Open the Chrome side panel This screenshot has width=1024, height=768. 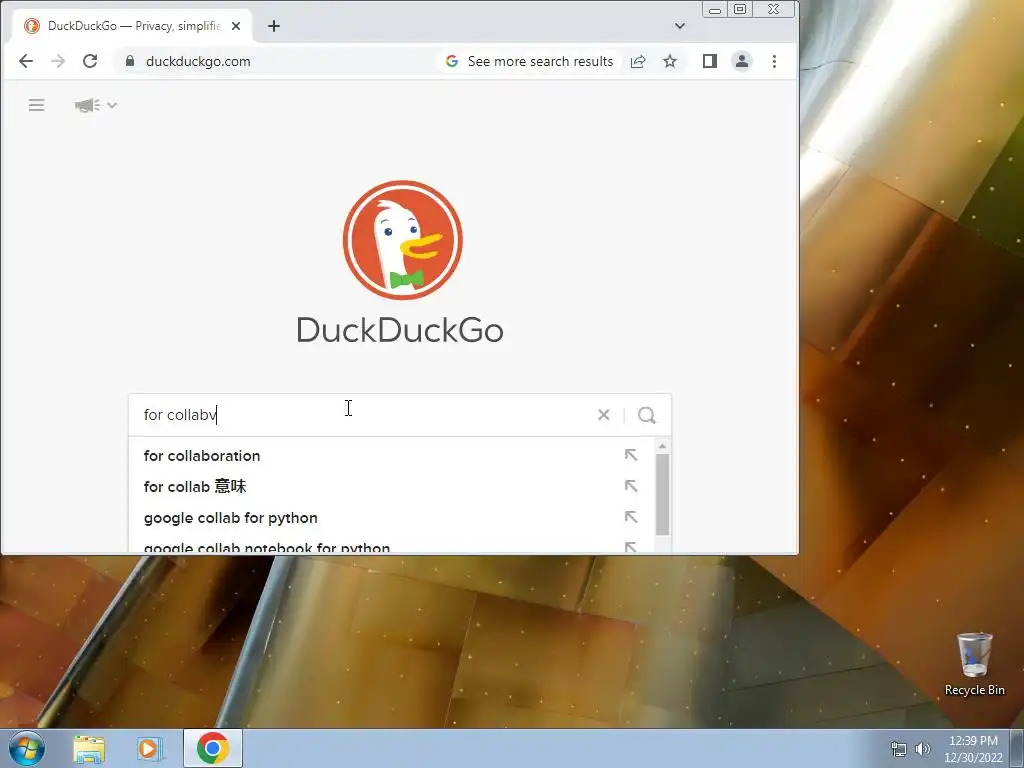pos(710,61)
